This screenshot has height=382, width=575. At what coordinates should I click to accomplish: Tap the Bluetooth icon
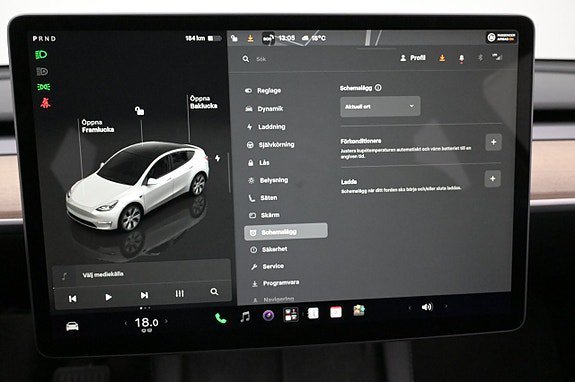[480, 58]
